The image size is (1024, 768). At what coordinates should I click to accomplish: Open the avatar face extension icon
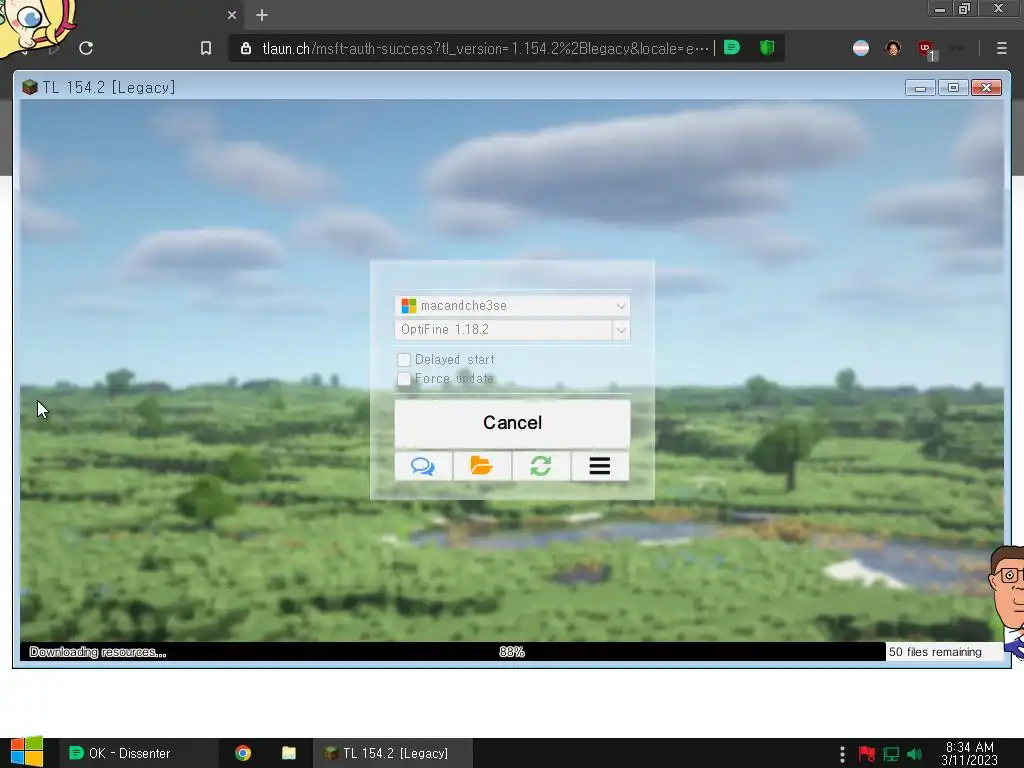point(893,48)
